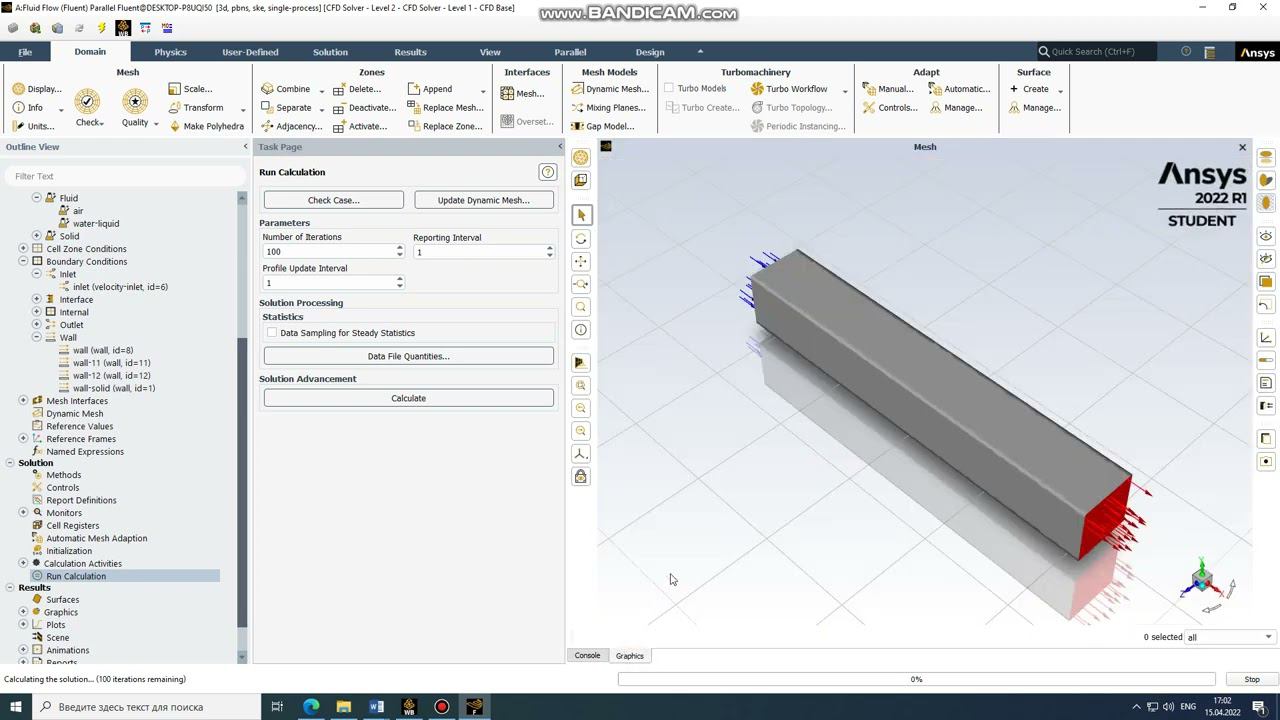Screen dimensions: 1280x720
Task: Open the mesh Quality report
Action: (x=135, y=108)
